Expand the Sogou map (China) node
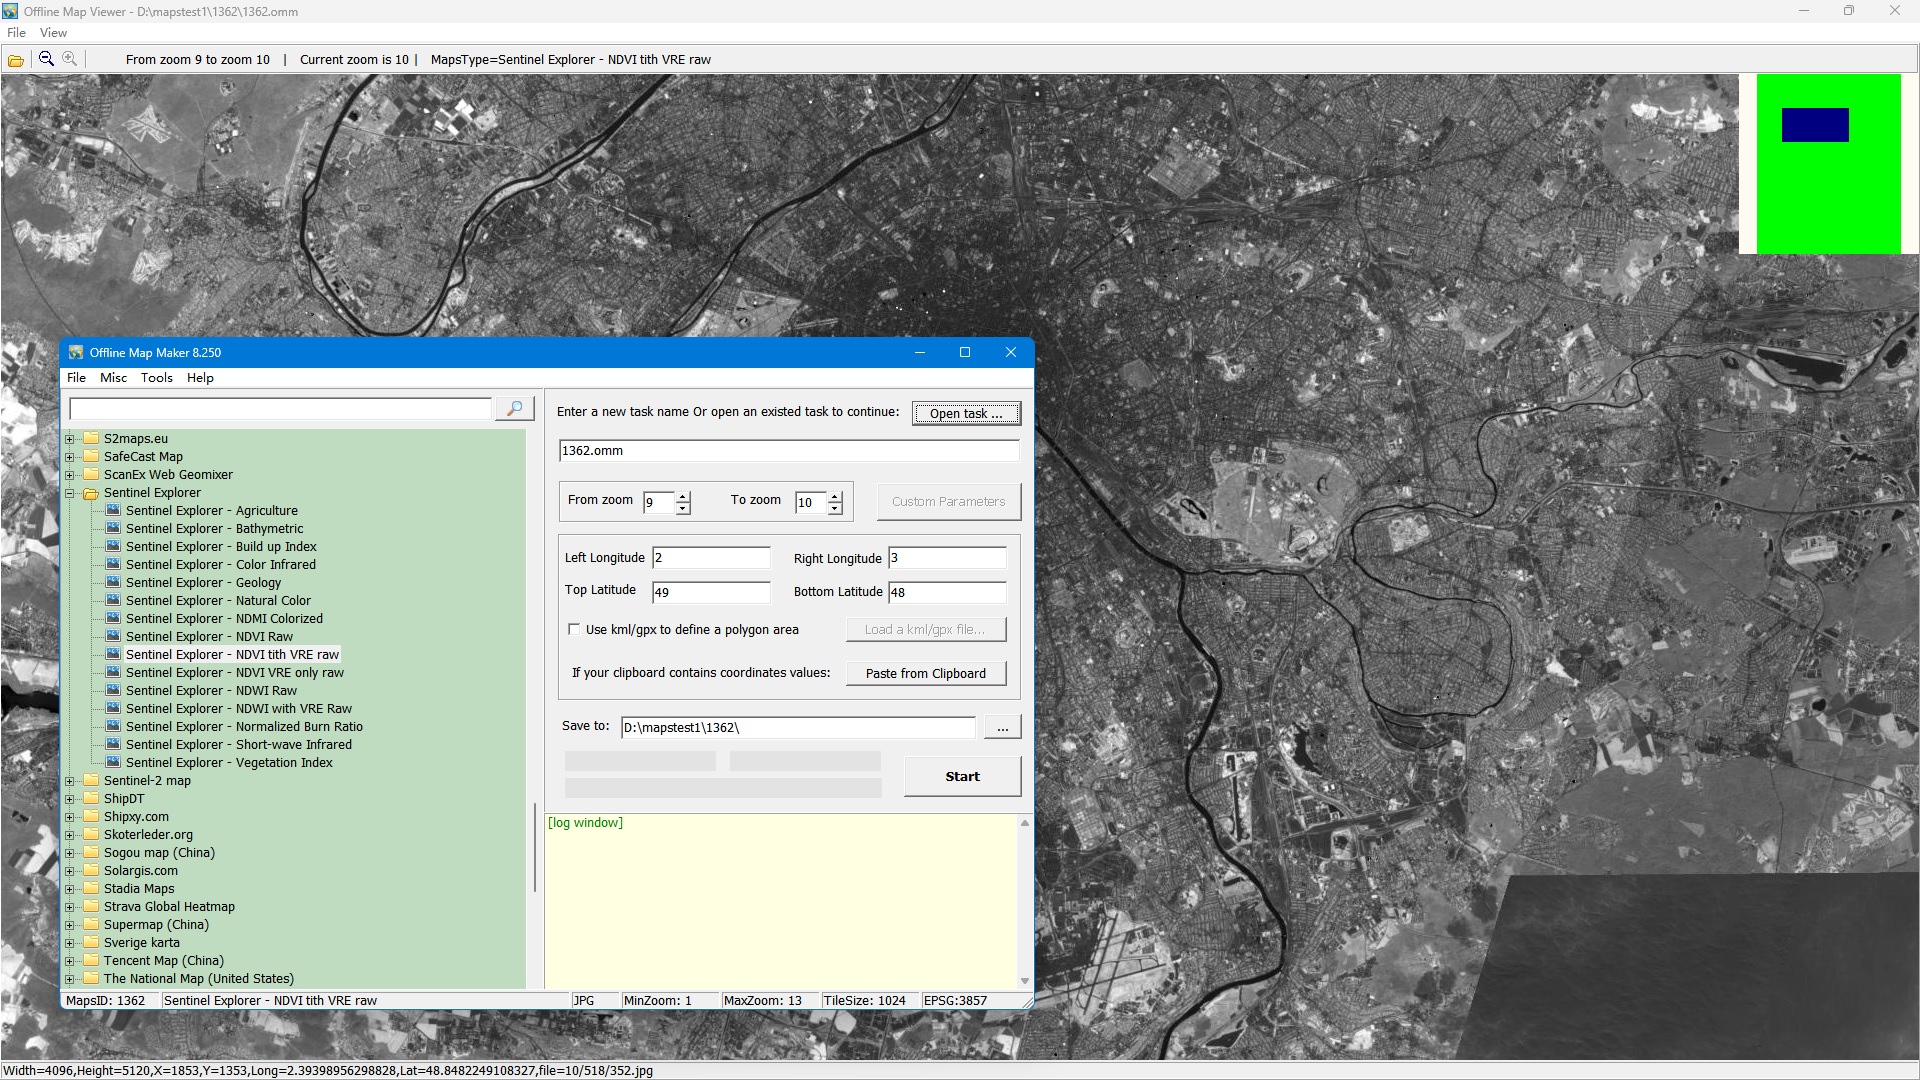This screenshot has width=1920, height=1080. pyautogui.click(x=70, y=853)
